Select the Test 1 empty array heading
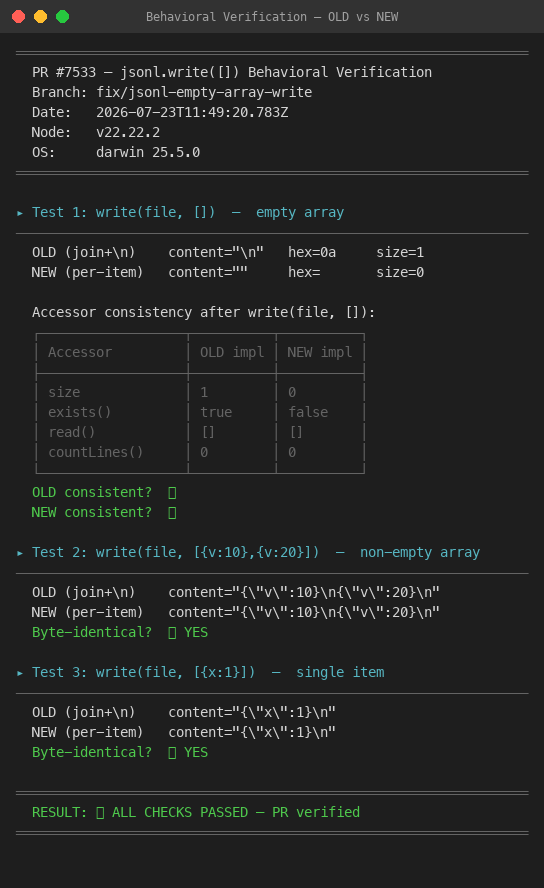 (188, 212)
